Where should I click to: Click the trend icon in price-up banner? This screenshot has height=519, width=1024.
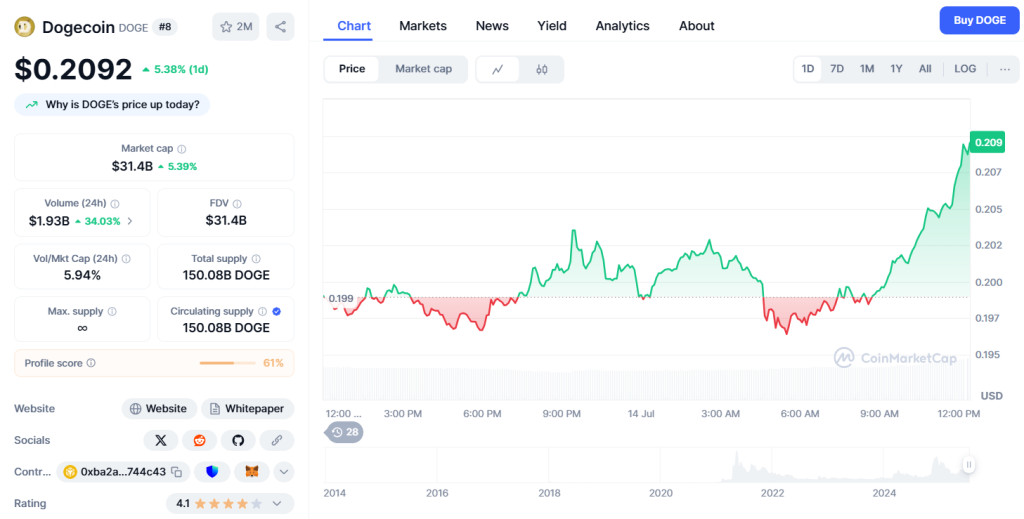tap(31, 104)
